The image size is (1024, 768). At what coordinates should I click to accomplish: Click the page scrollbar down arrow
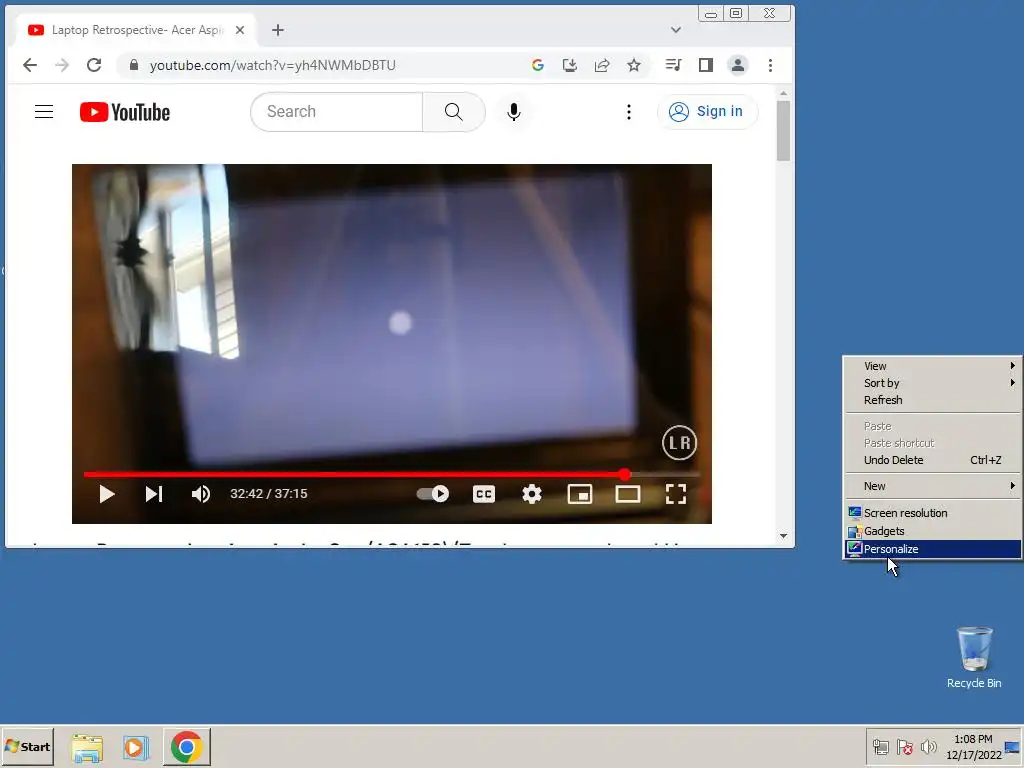coord(784,536)
